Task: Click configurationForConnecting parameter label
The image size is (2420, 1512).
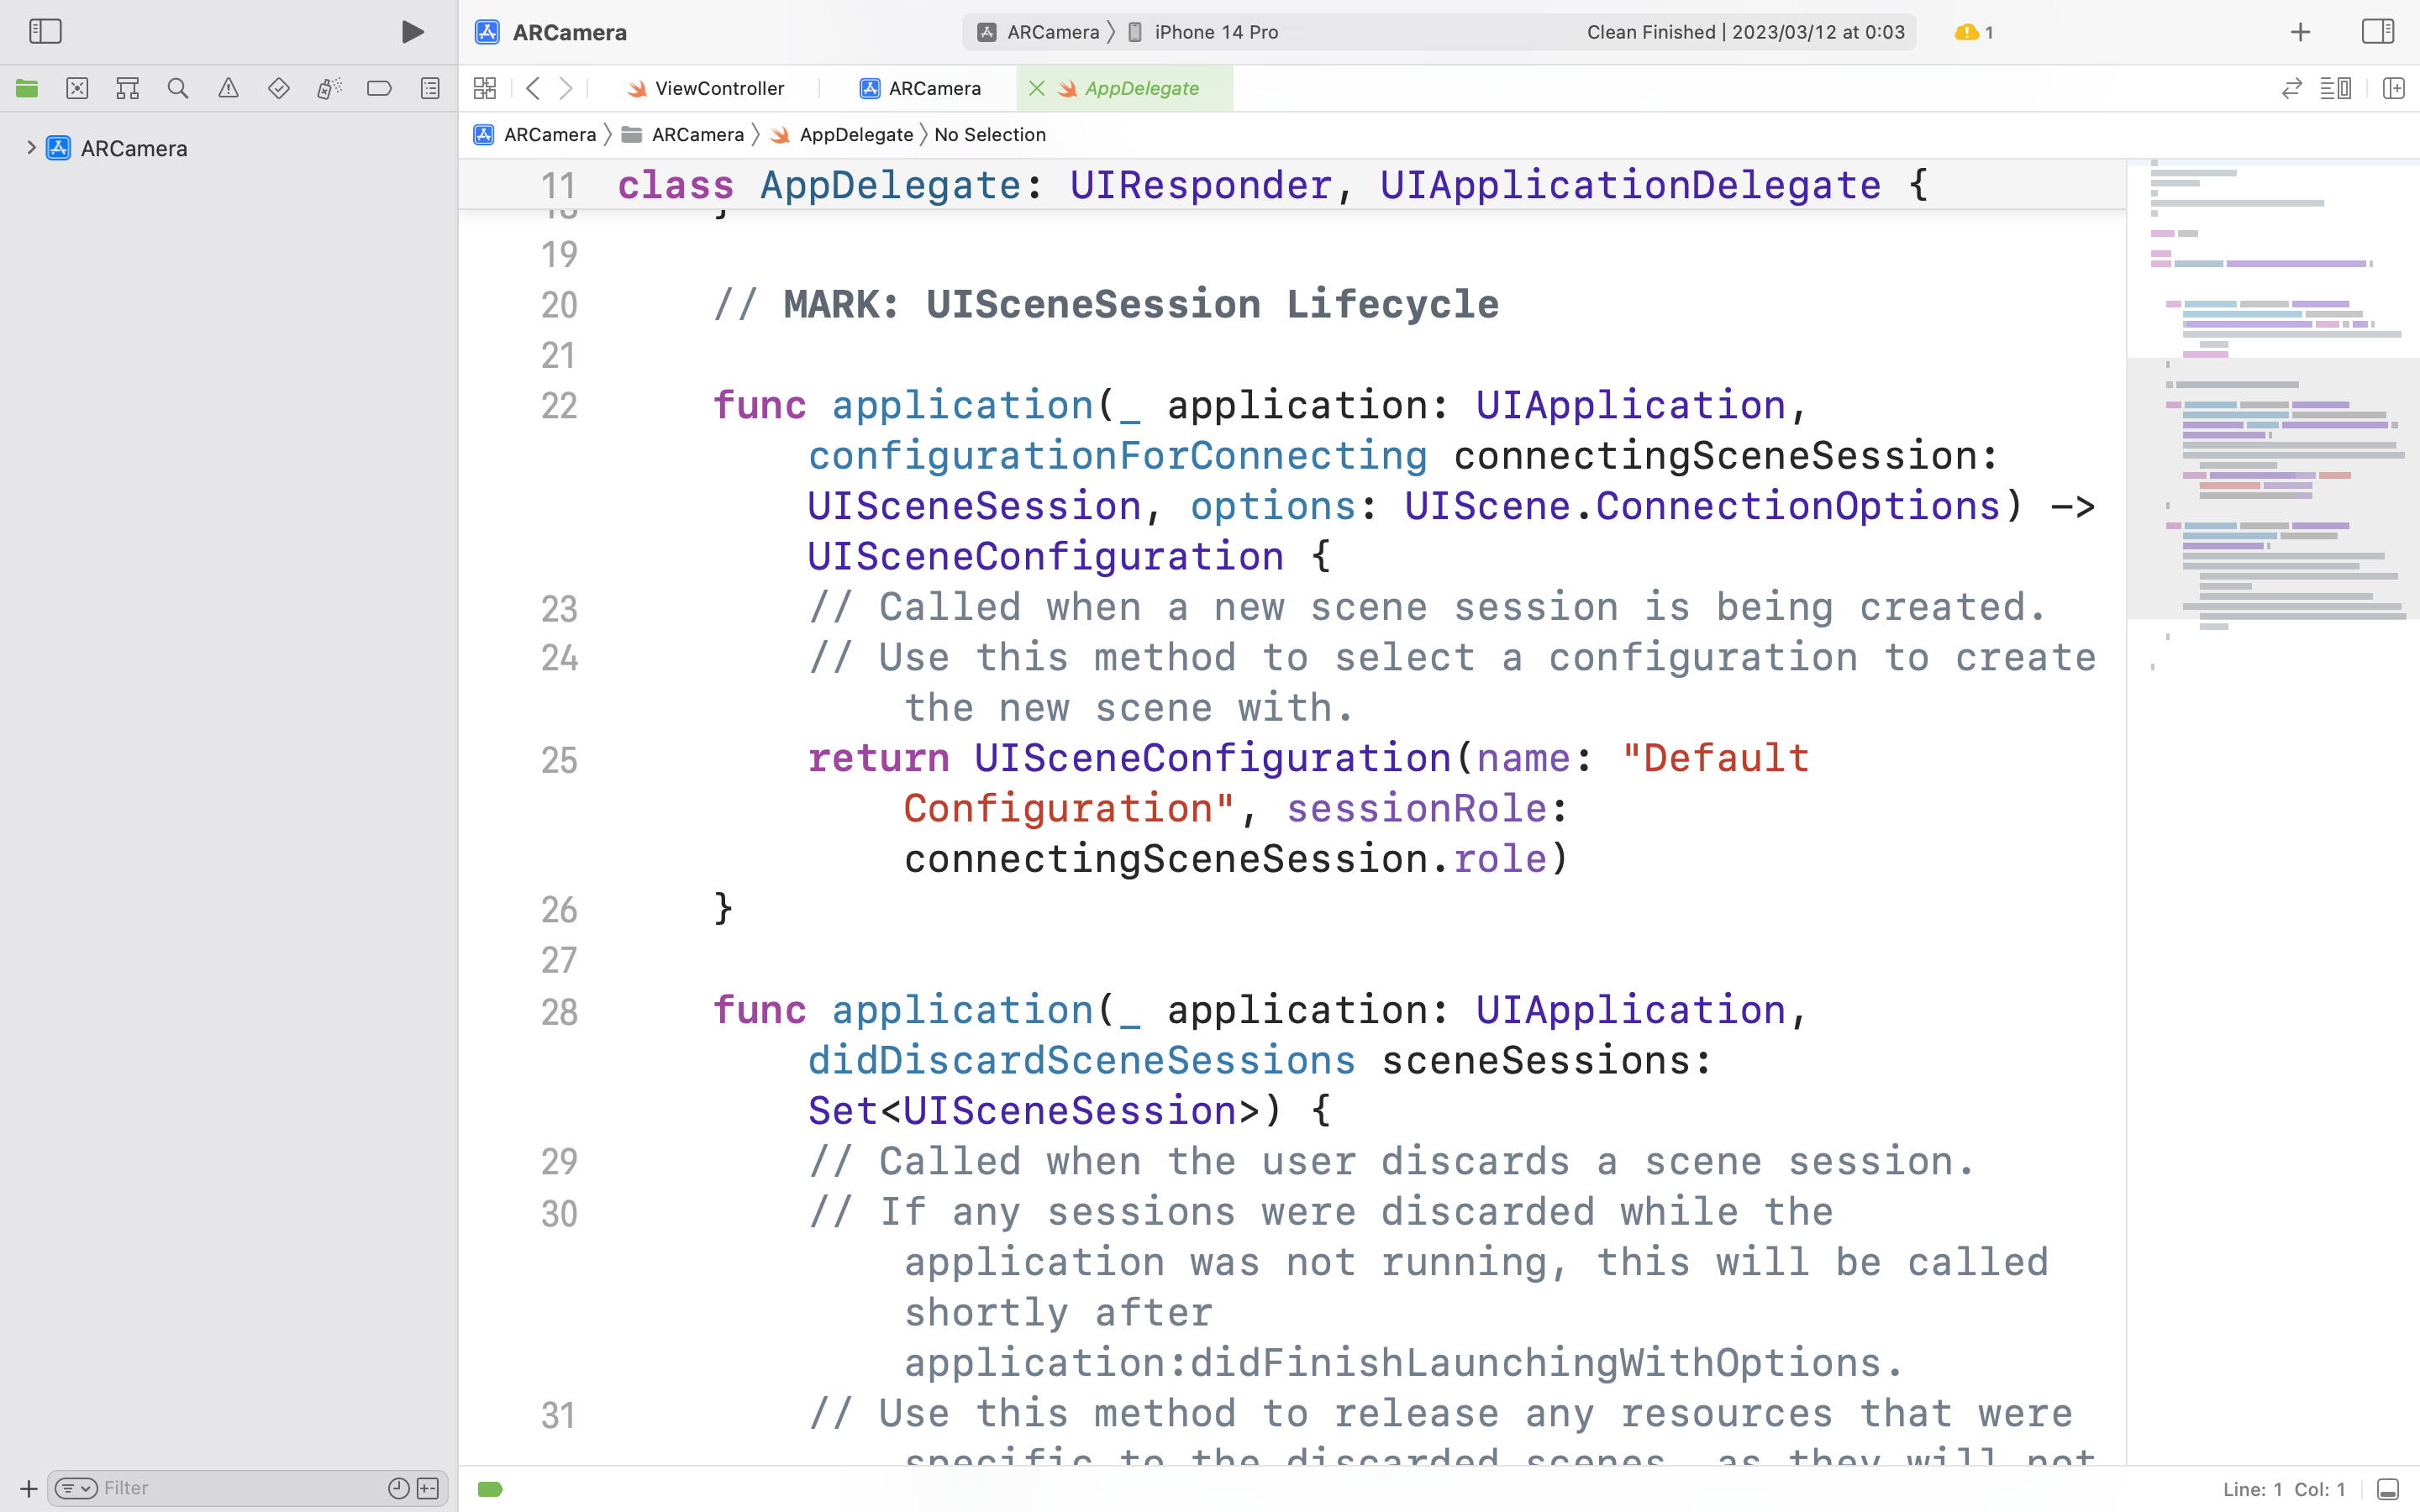Action: click(1117, 456)
